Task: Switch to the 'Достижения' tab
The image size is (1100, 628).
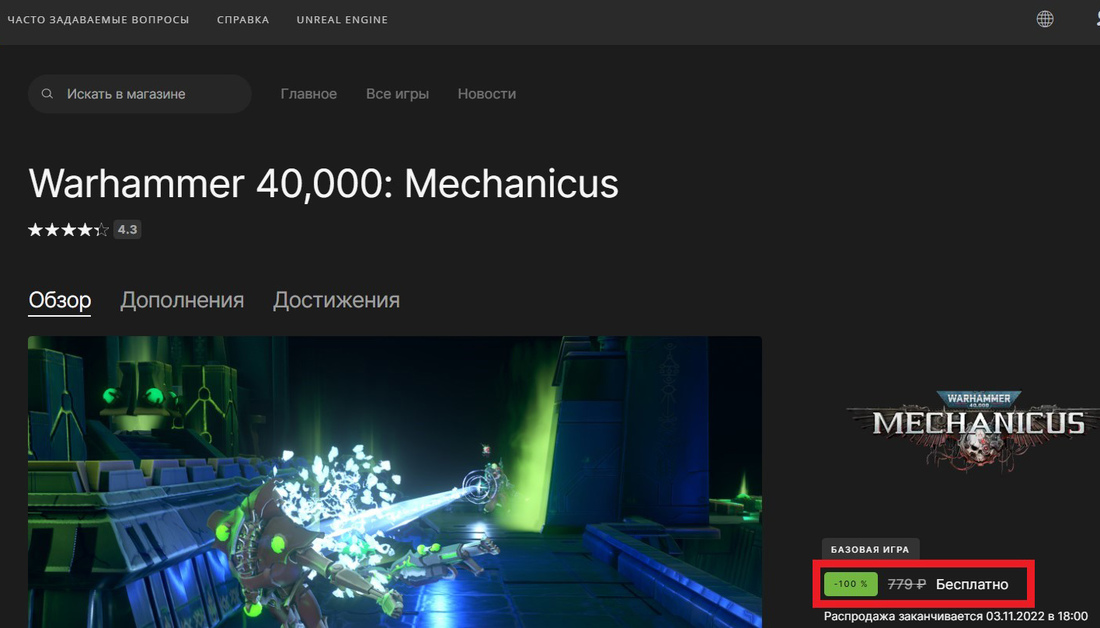Action: tap(336, 300)
